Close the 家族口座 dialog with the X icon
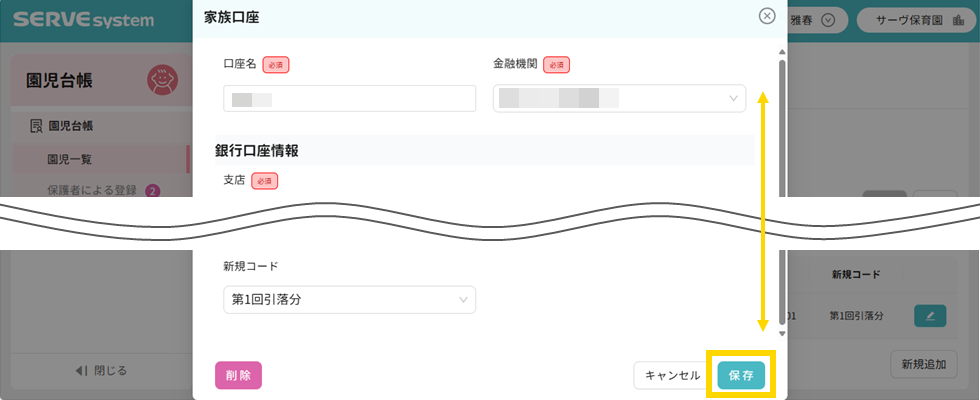Viewport: 980px width, 400px height. coord(767,16)
